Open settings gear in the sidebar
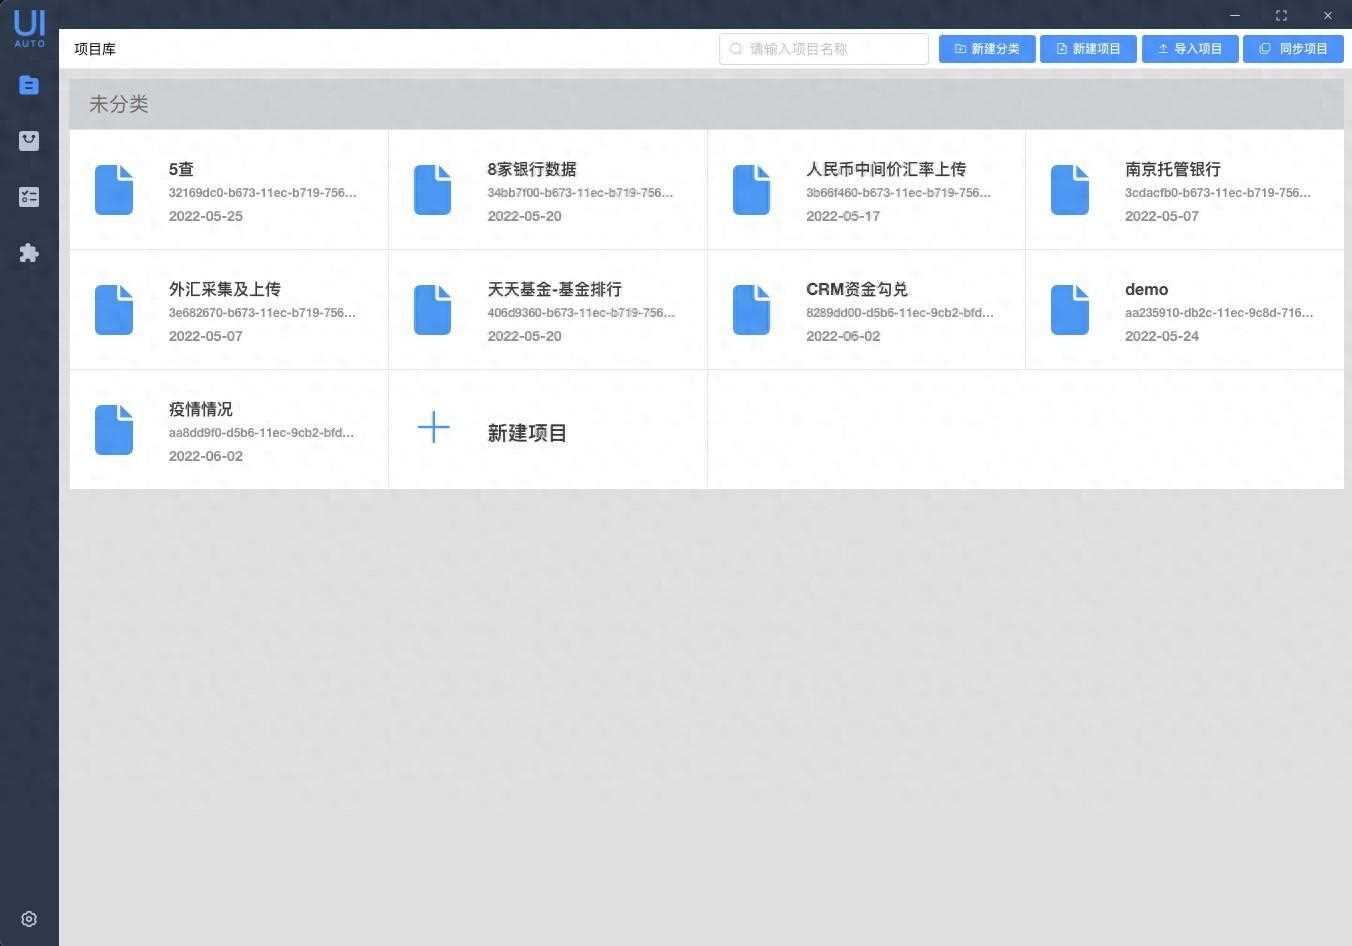The image size is (1352, 946). 29,919
